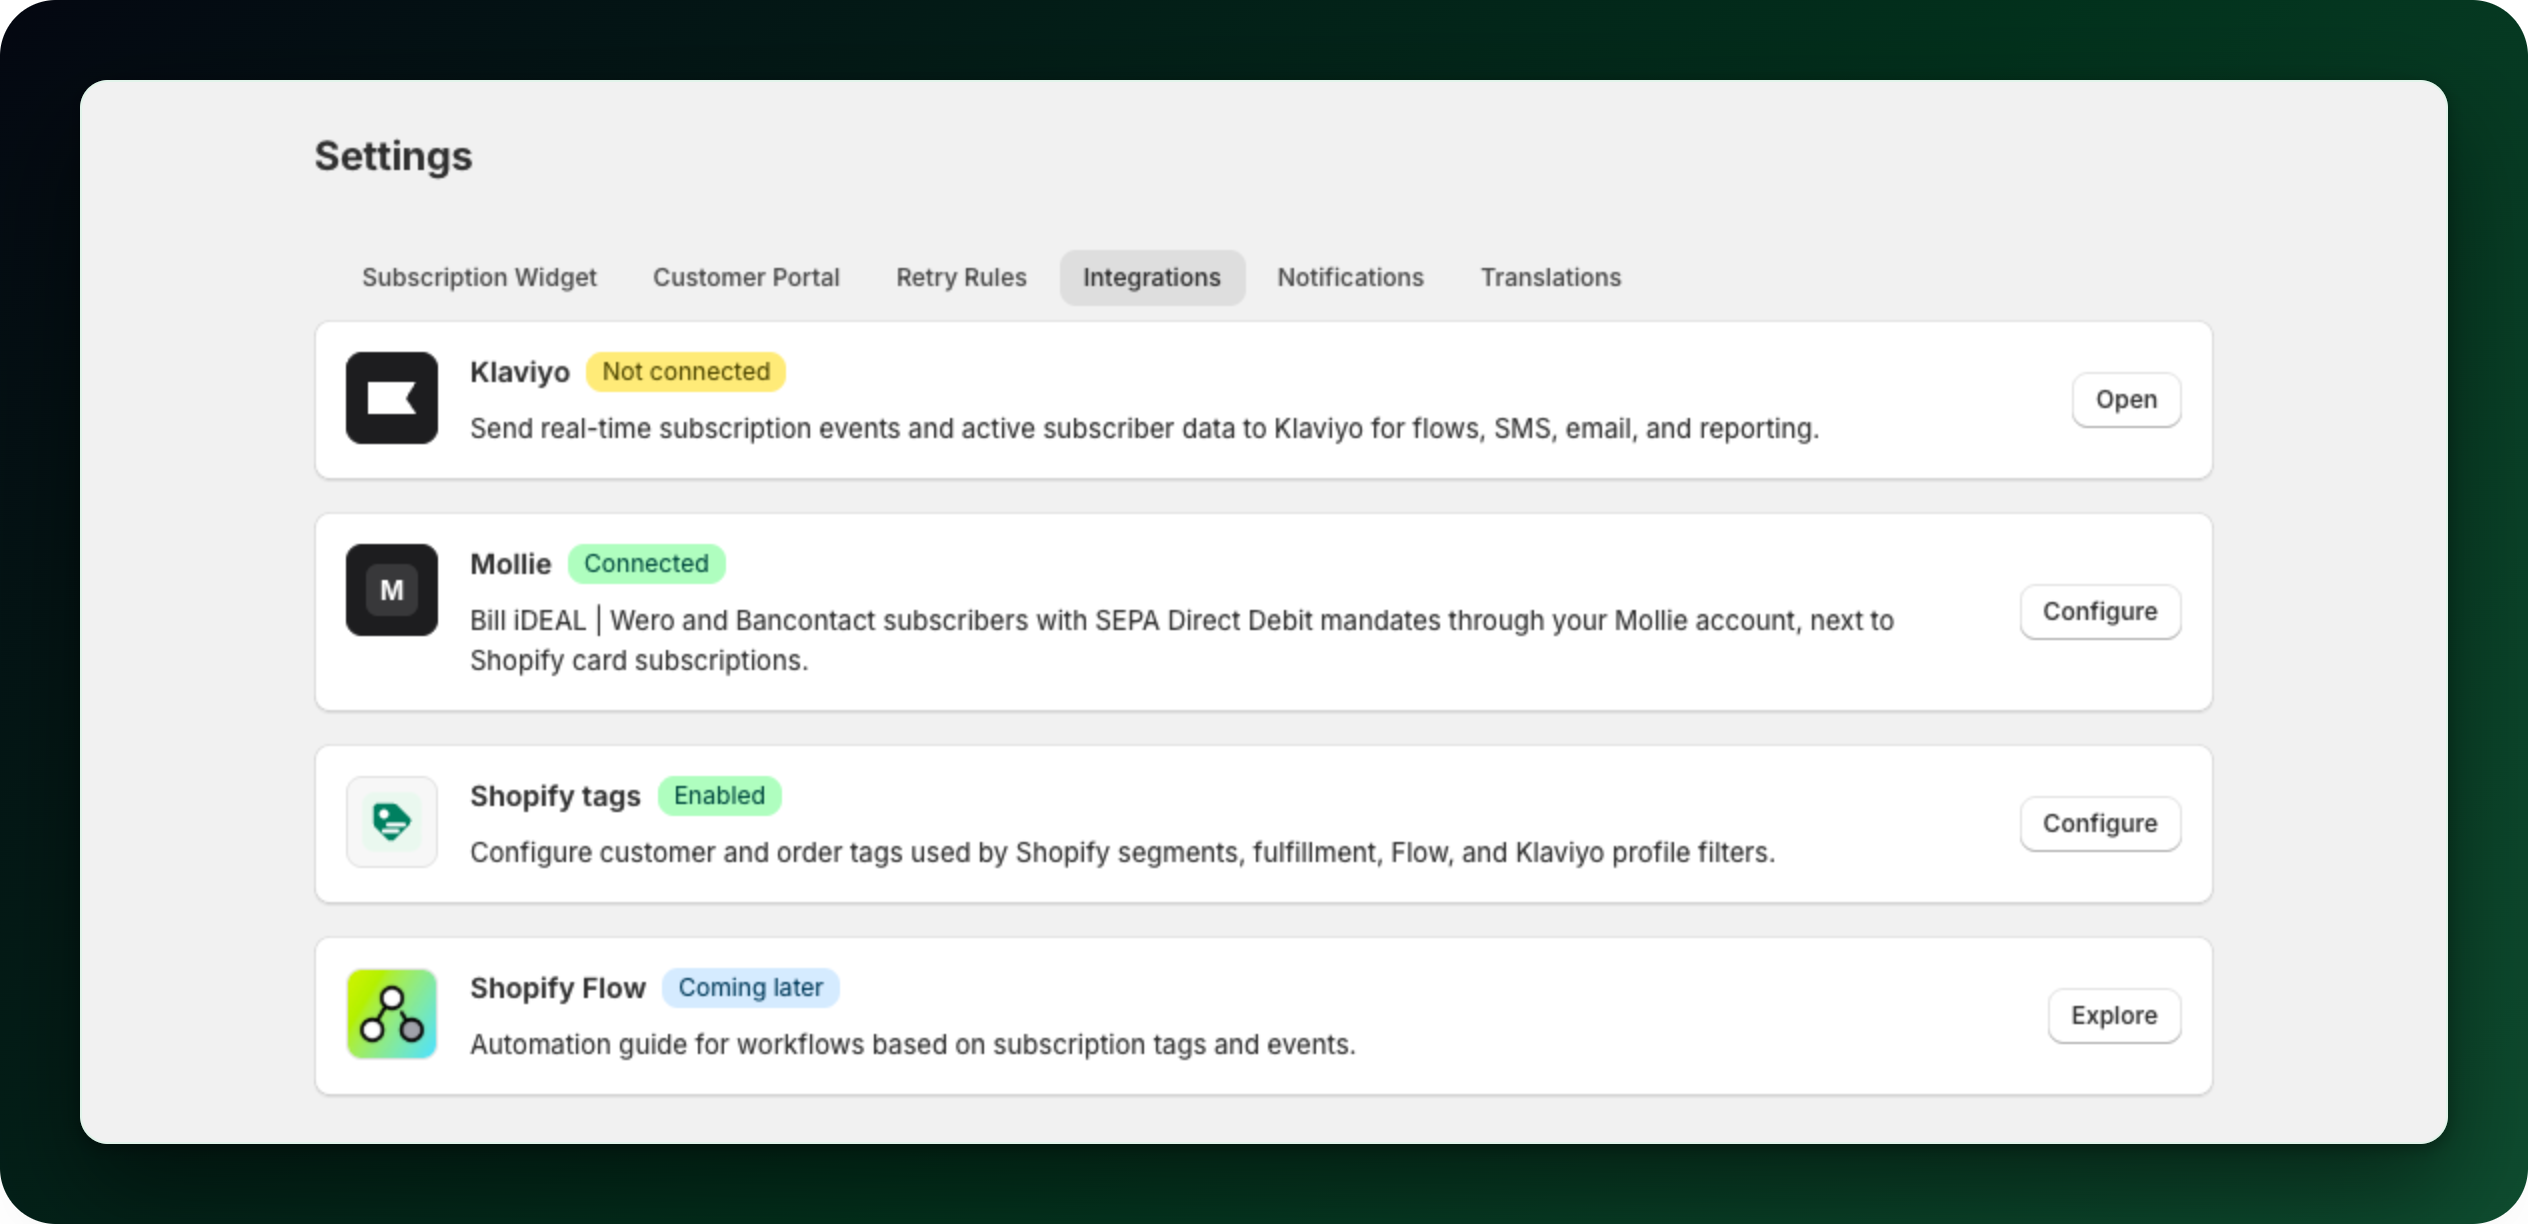Open the Customer Portal tab
The image size is (2528, 1224).
pyautogui.click(x=746, y=277)
